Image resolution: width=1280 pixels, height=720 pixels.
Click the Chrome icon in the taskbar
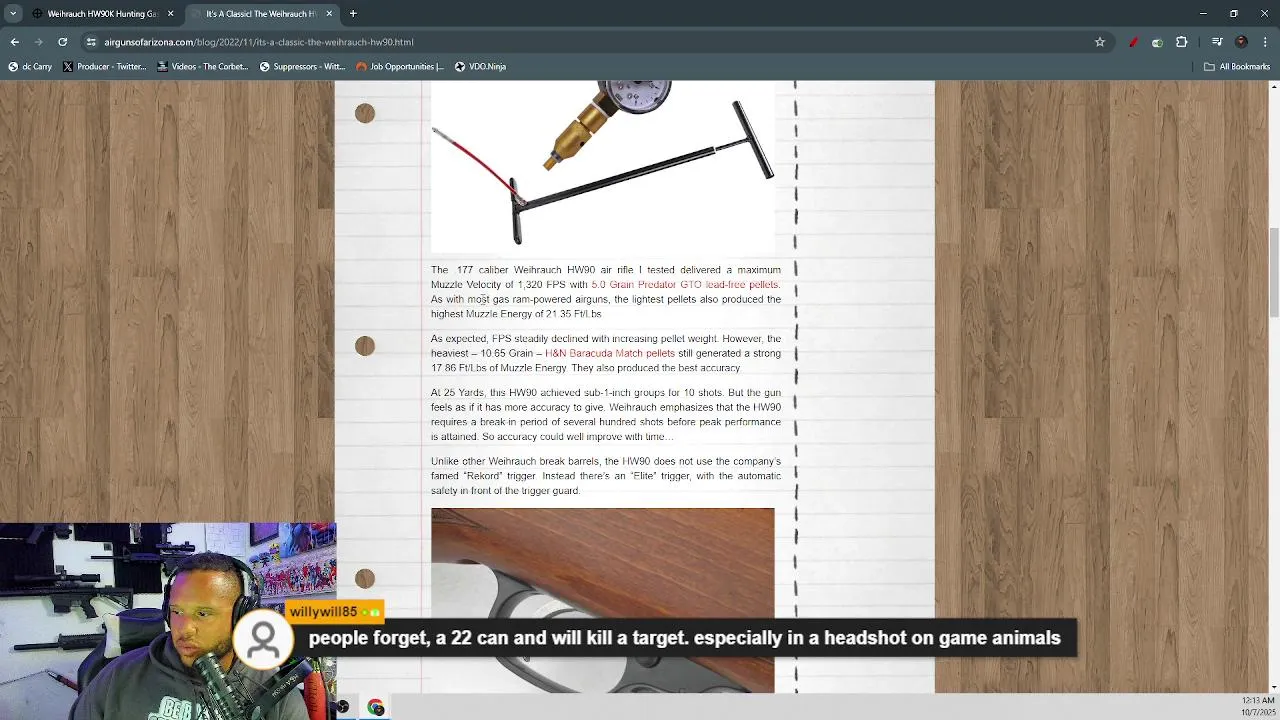pyautogui.click(x=375, y=707)
